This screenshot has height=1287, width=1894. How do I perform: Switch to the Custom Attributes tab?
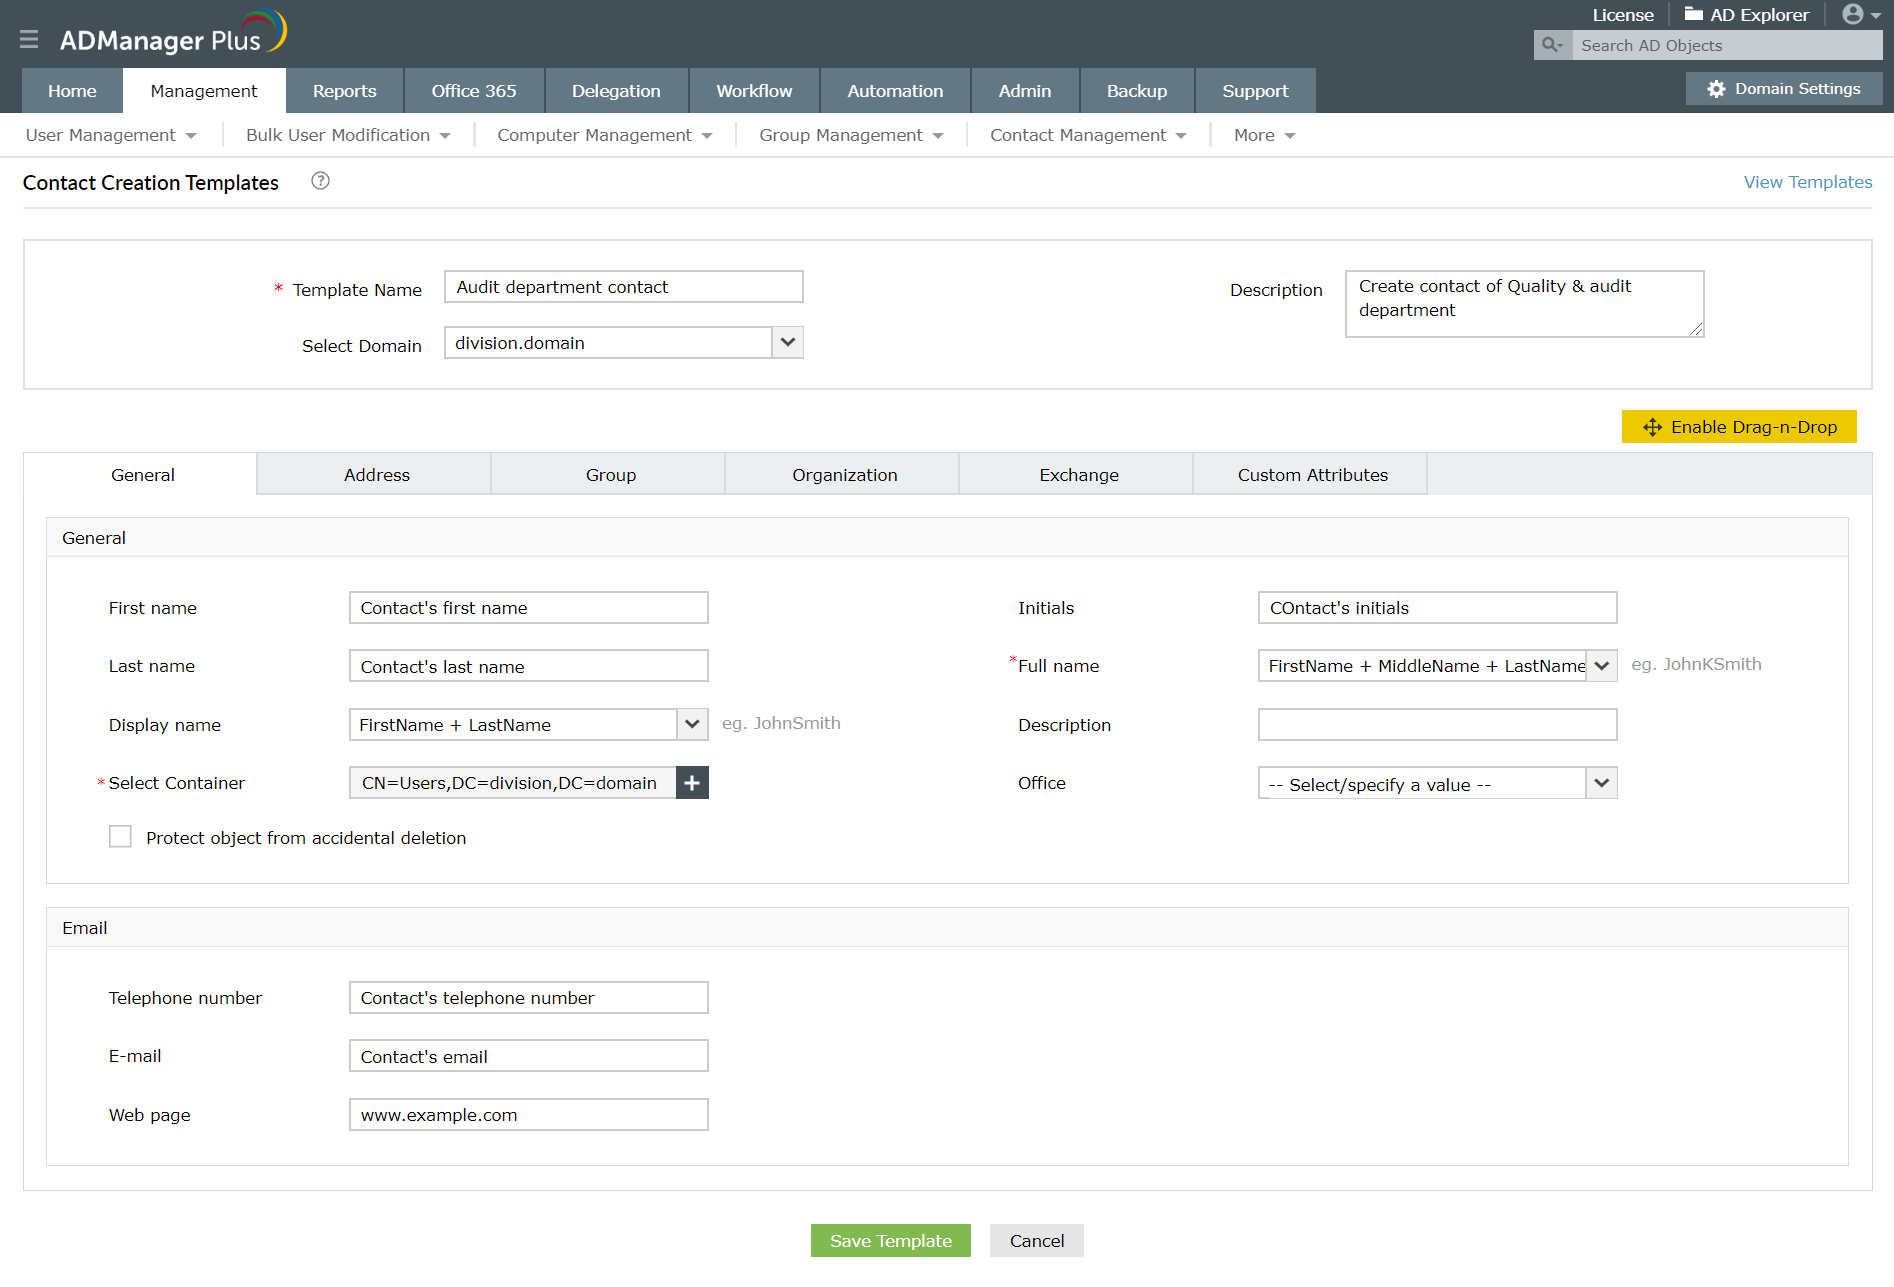[1312, 474]
